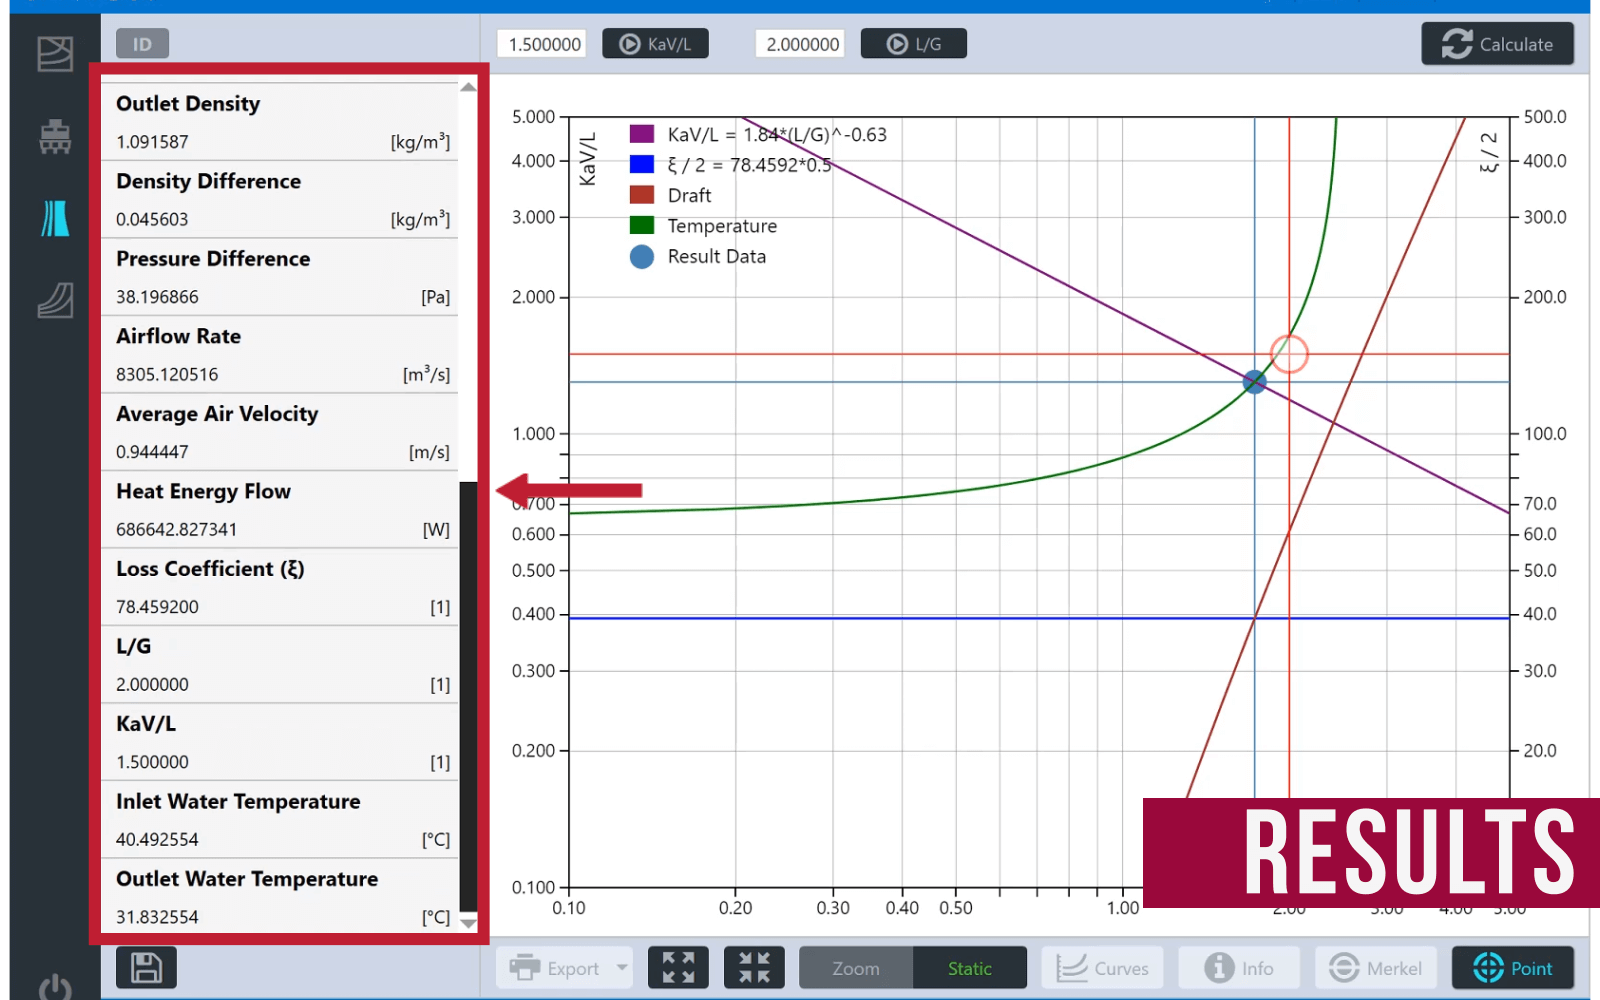Expand the chart to full screen
This screenshot has width=1600, height=1000.
[678, 968]
